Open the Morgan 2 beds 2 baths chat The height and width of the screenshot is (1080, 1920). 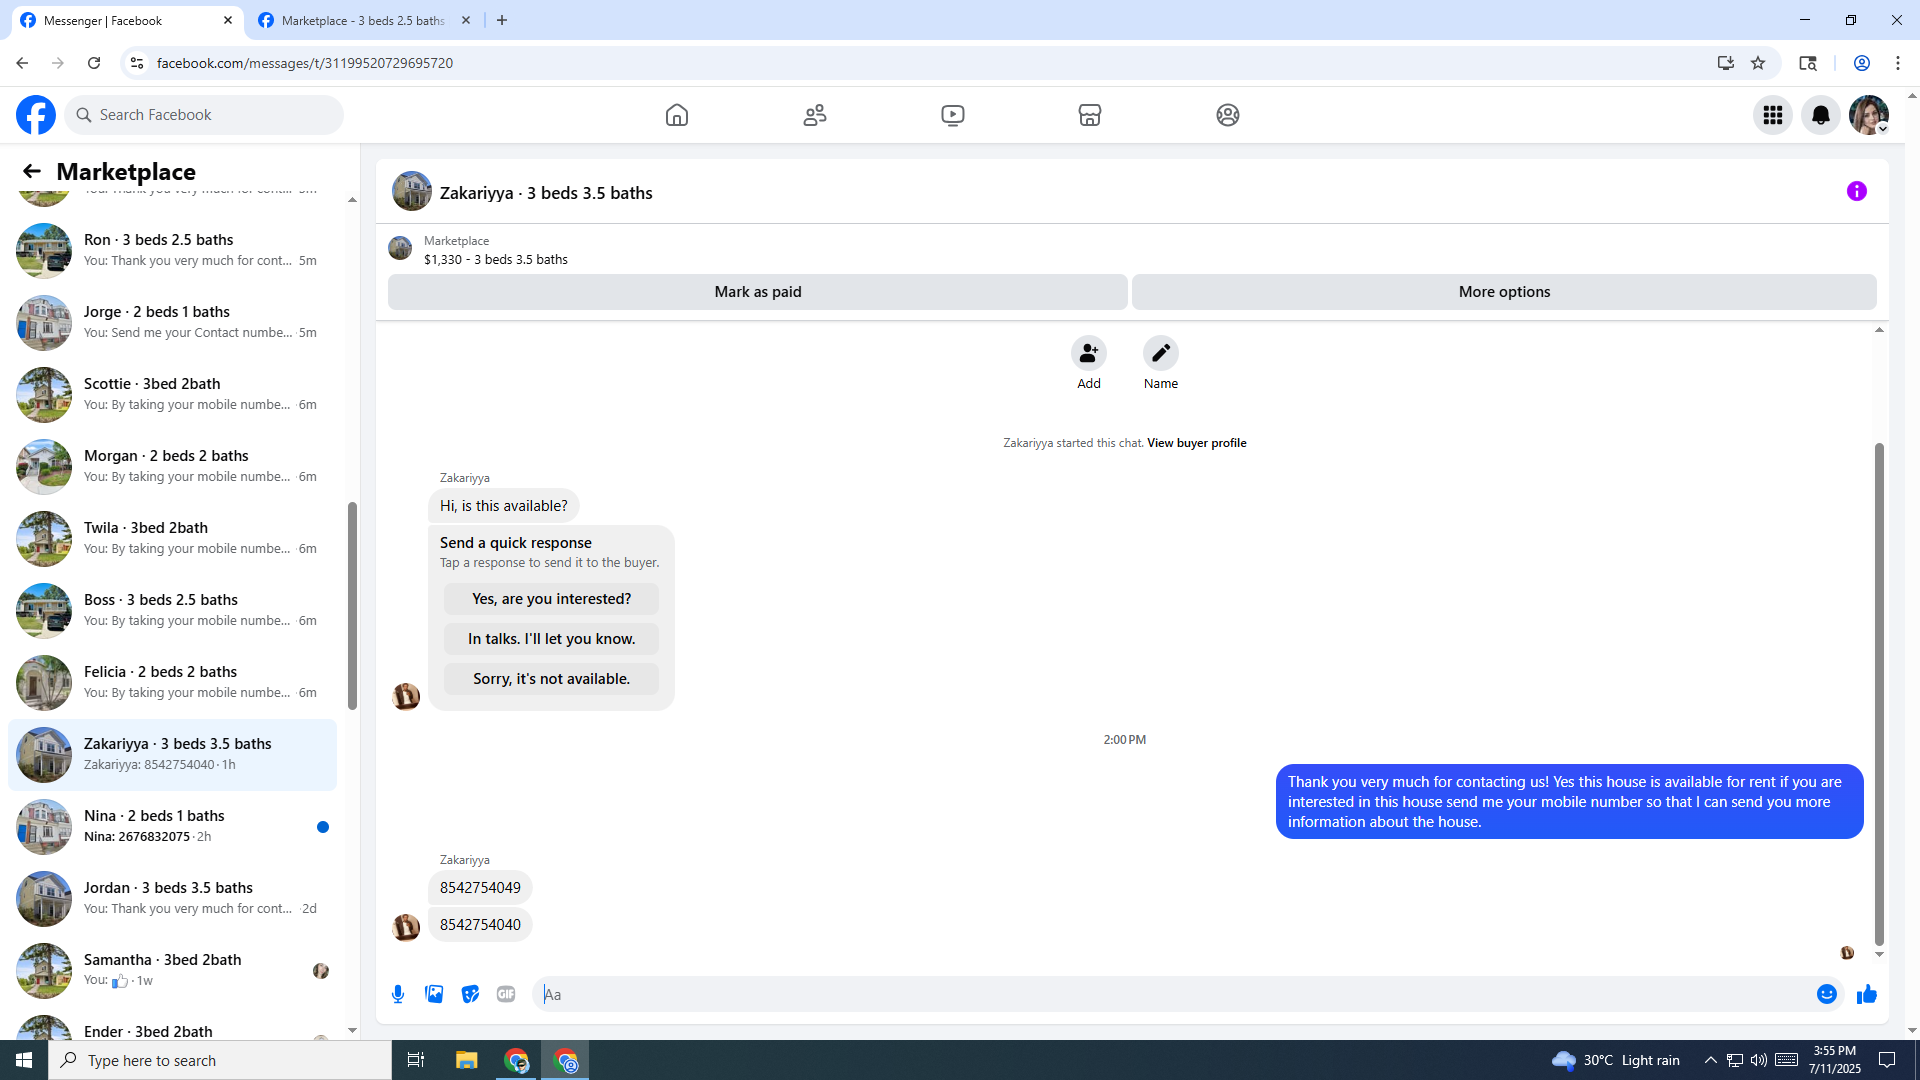coord(172,466)
